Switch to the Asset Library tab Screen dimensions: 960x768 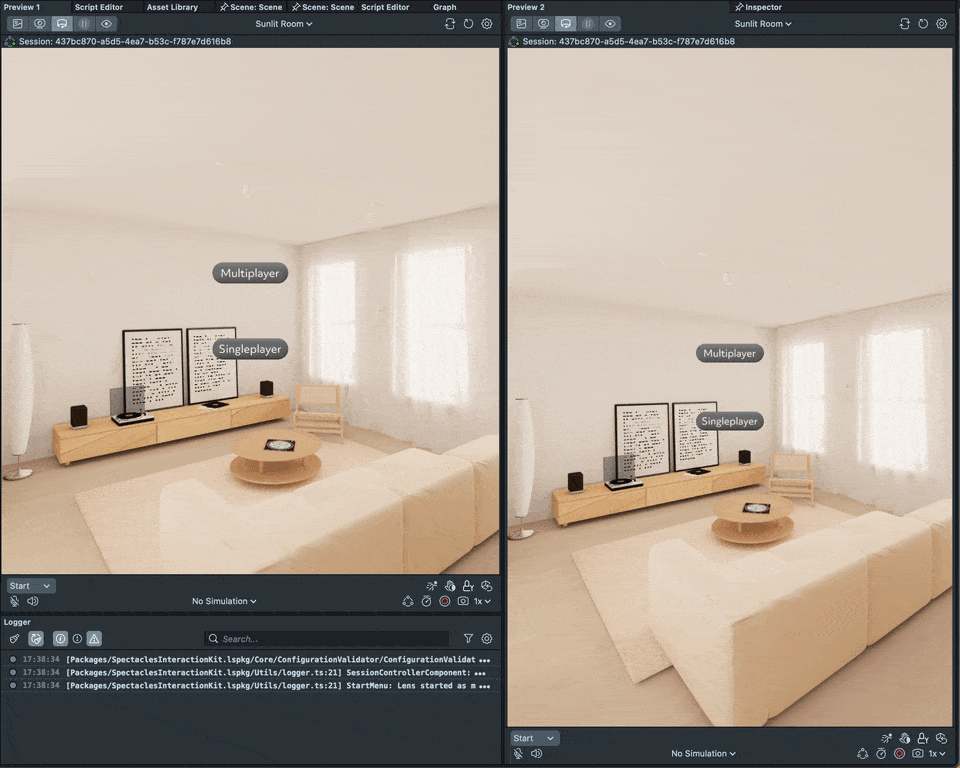click(x=172, y=7)
